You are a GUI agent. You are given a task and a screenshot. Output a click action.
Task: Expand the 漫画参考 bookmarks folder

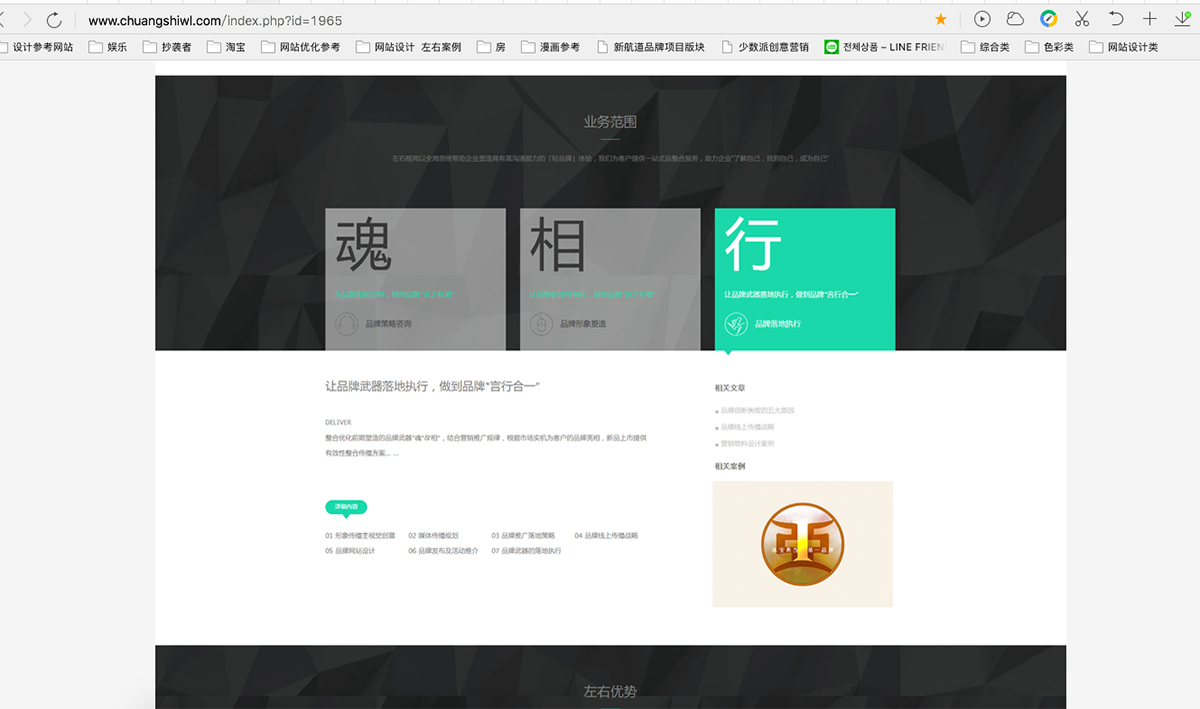click(x=552, y=46)
